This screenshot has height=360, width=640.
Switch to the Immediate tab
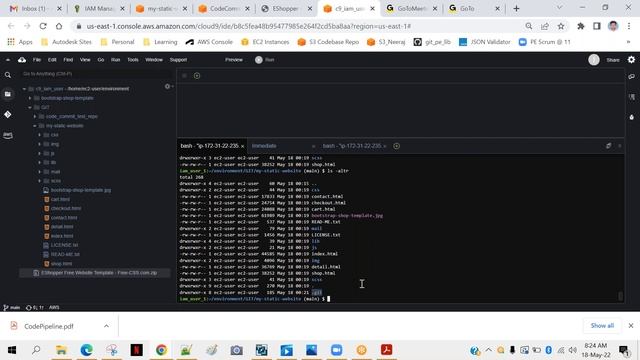click(264, 146)
